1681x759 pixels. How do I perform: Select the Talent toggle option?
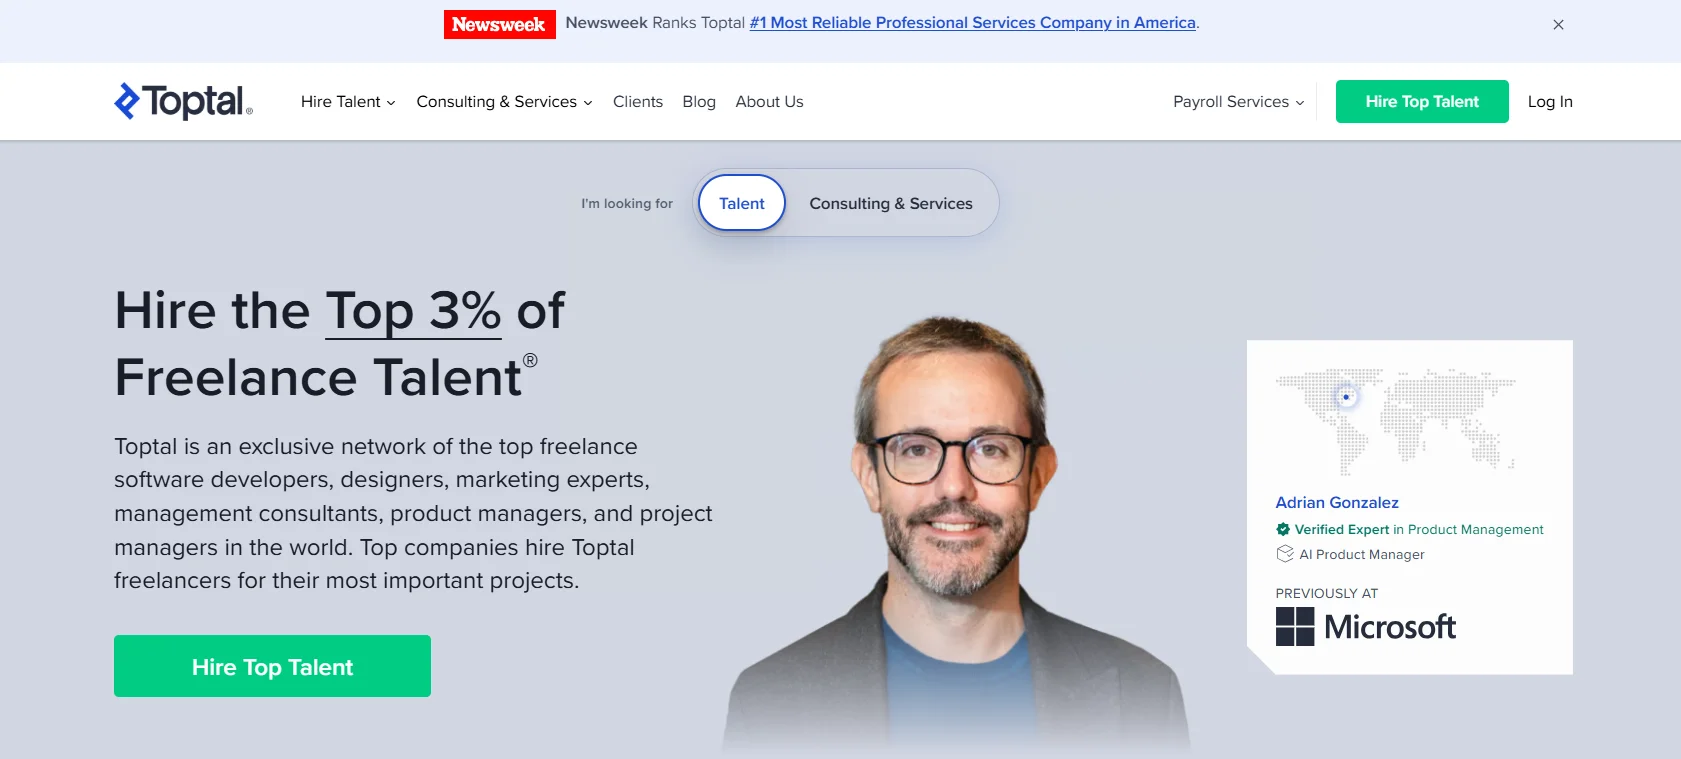coord(742,203)
